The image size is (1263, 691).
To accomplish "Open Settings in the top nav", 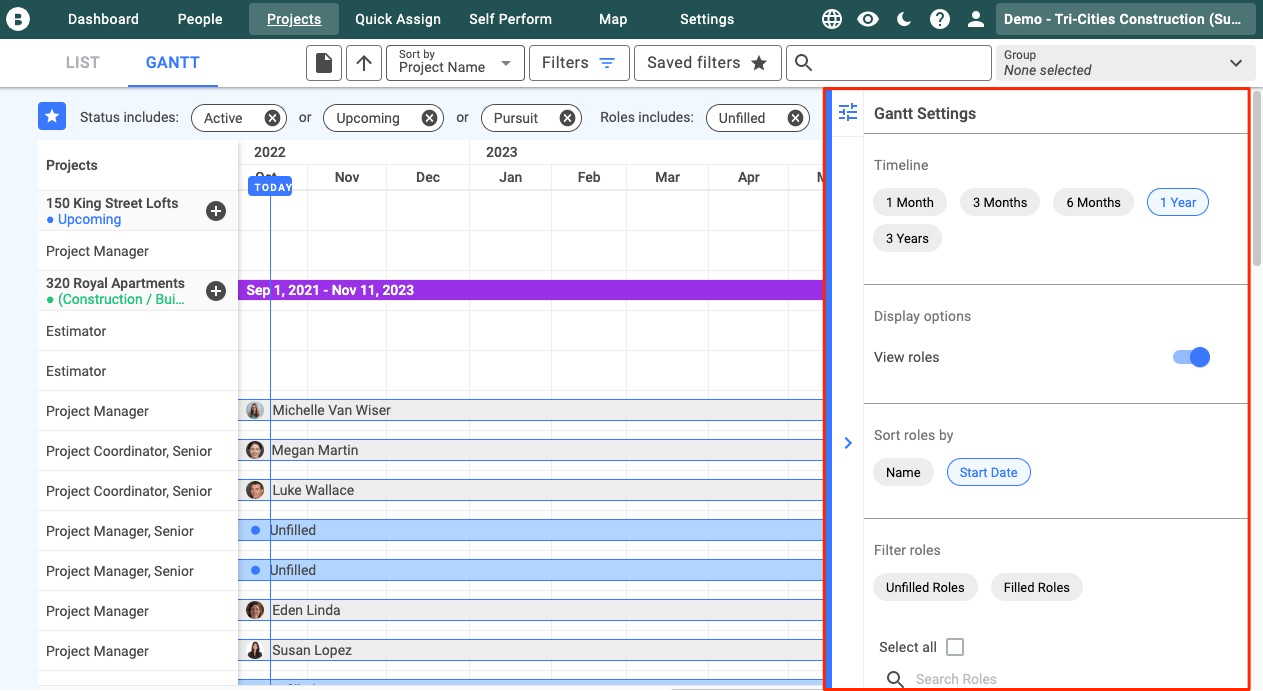I will click(x=707, y=19).
